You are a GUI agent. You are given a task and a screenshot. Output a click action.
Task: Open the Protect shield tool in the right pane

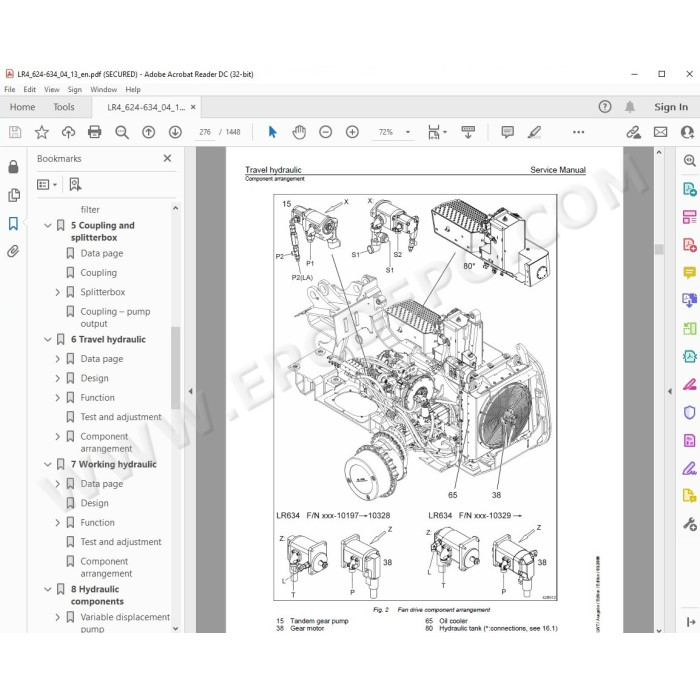pos(689,412)
